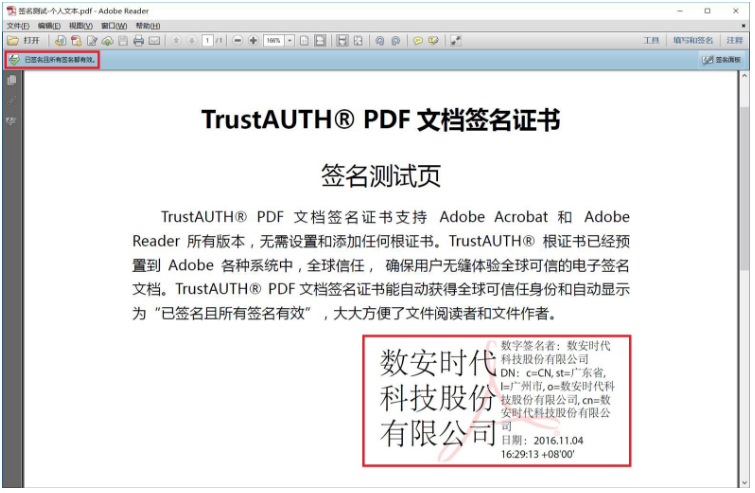Screen dimensions: 755x493
Task: Open the 帮助(H) menu
Action: pos(147,26)
